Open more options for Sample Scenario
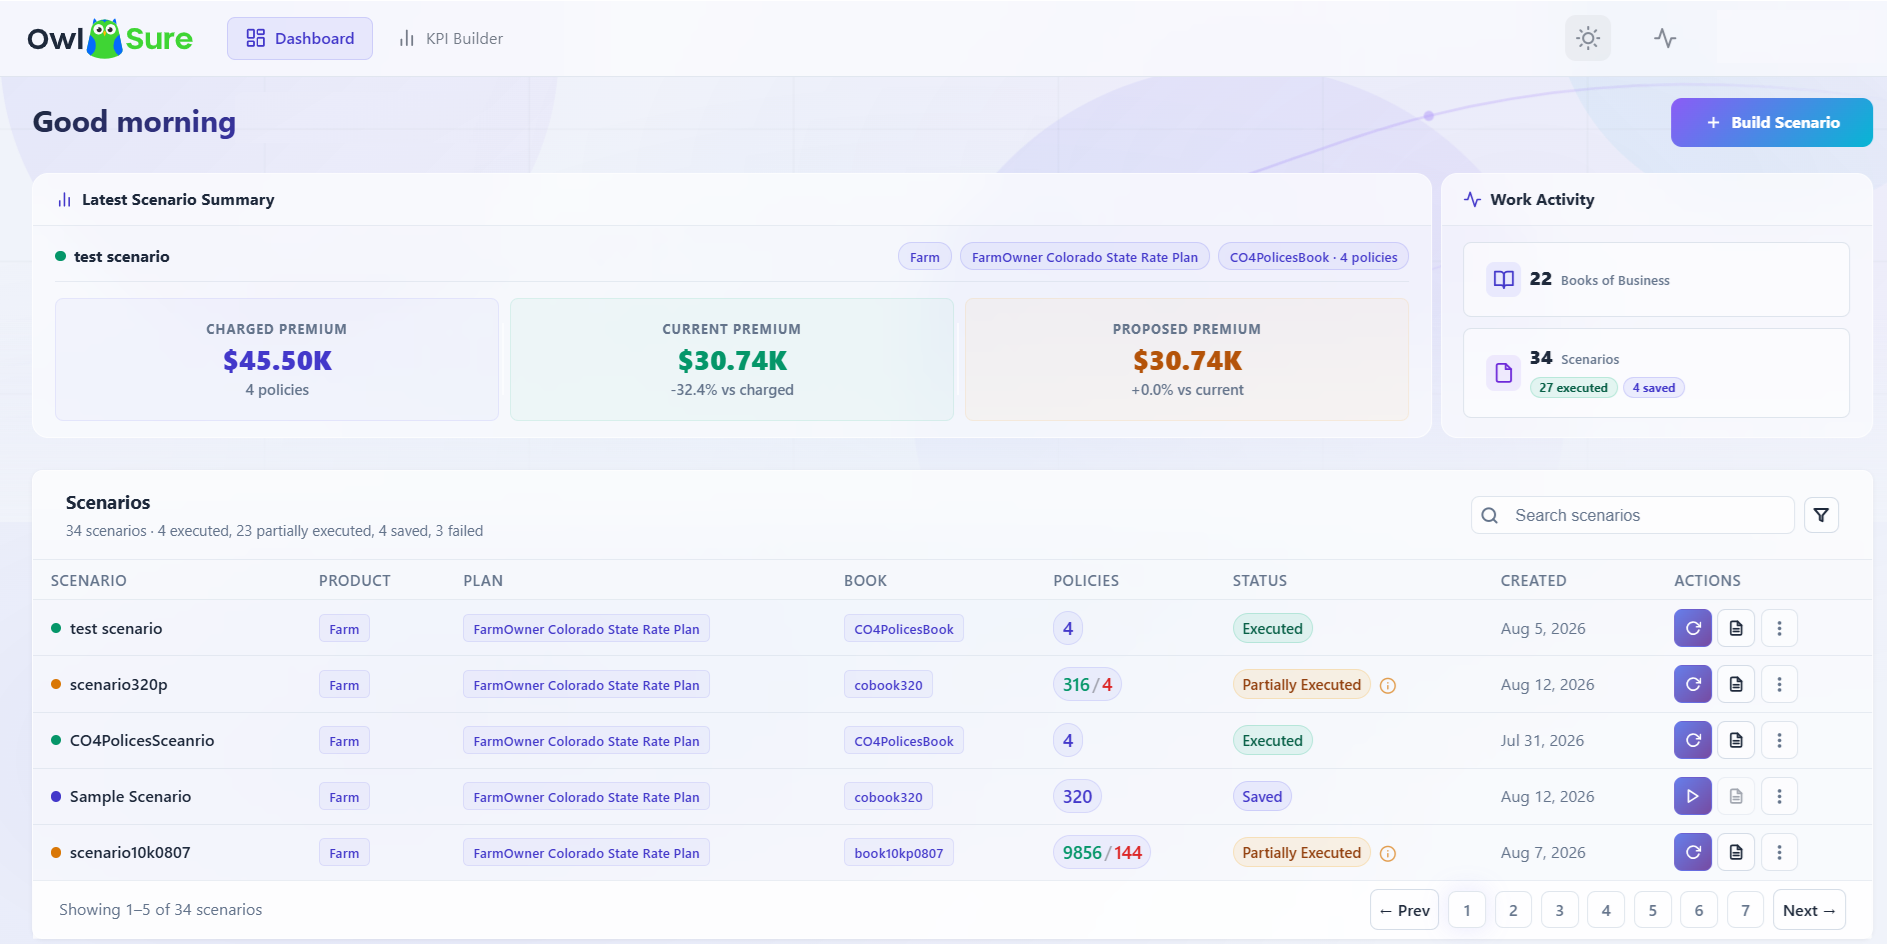 coord(1779,796)
